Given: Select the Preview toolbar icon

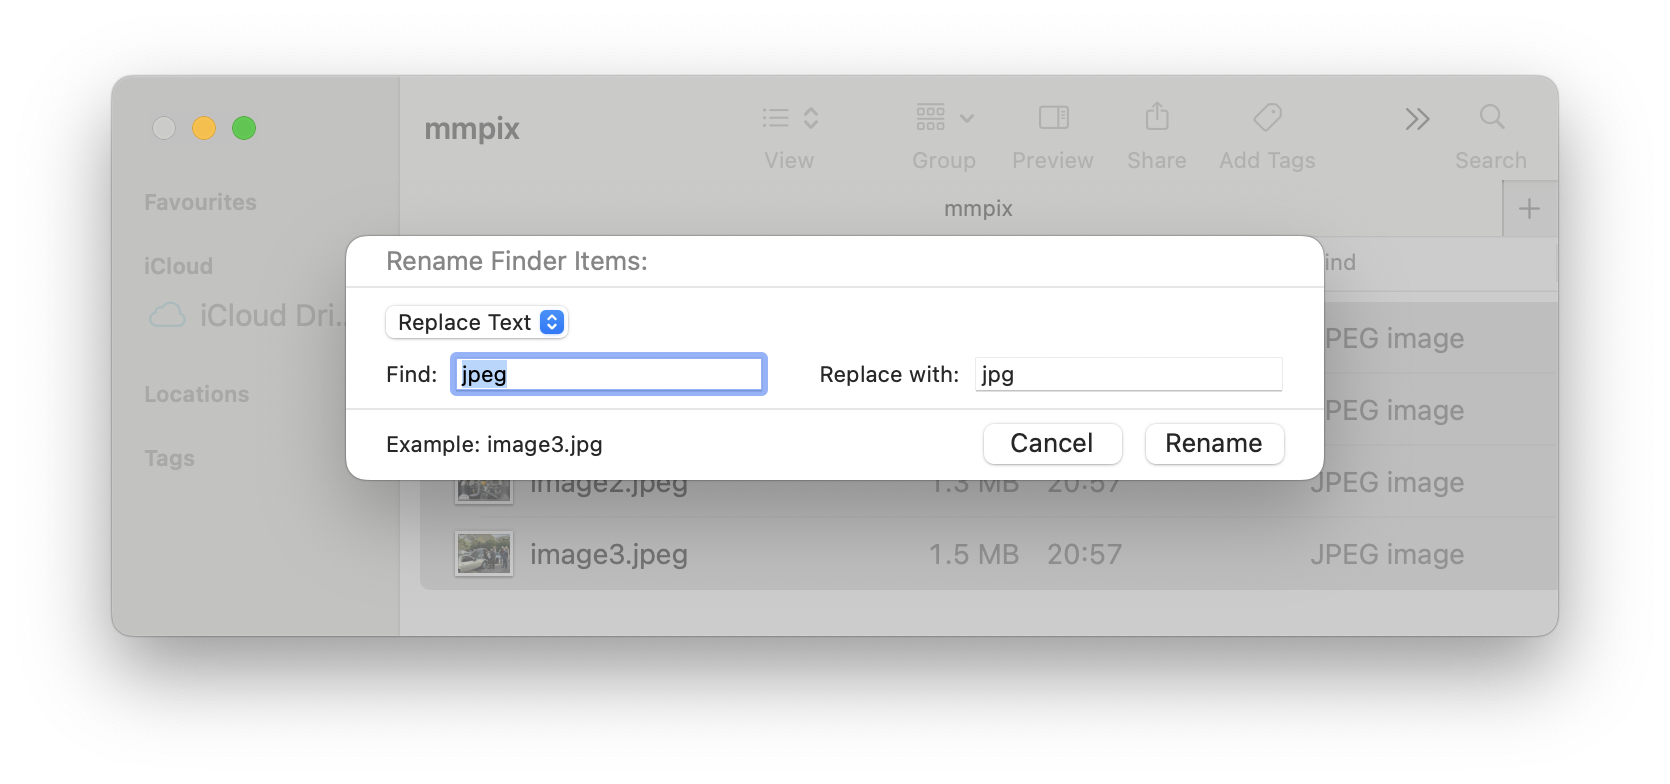Looking at the screenshot, I should (1052, 117).
